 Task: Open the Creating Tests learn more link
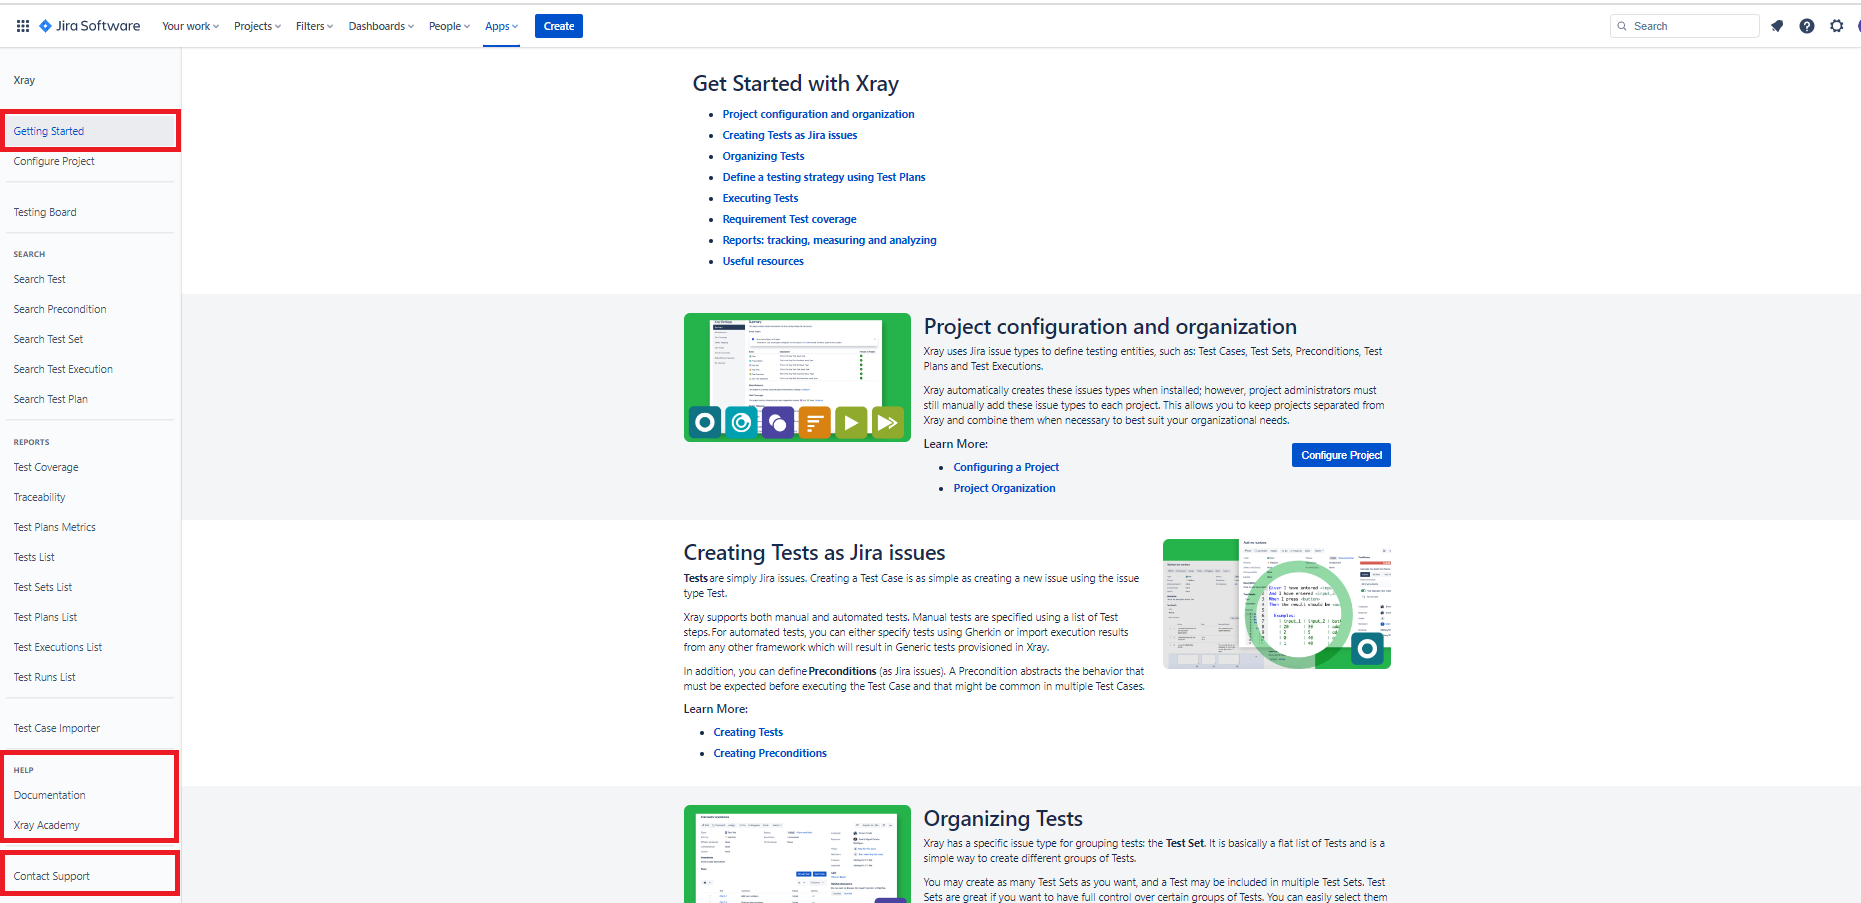point(748,732)
